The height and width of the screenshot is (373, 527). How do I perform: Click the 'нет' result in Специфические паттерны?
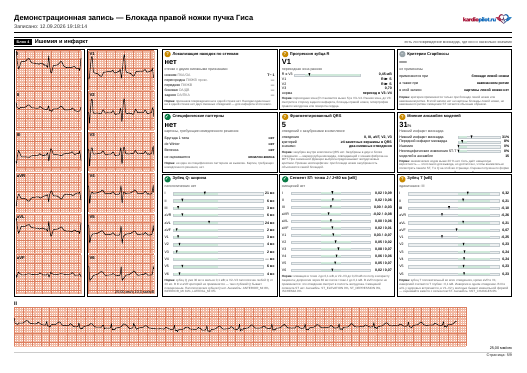pyautogui.click(x=170, y=125)
